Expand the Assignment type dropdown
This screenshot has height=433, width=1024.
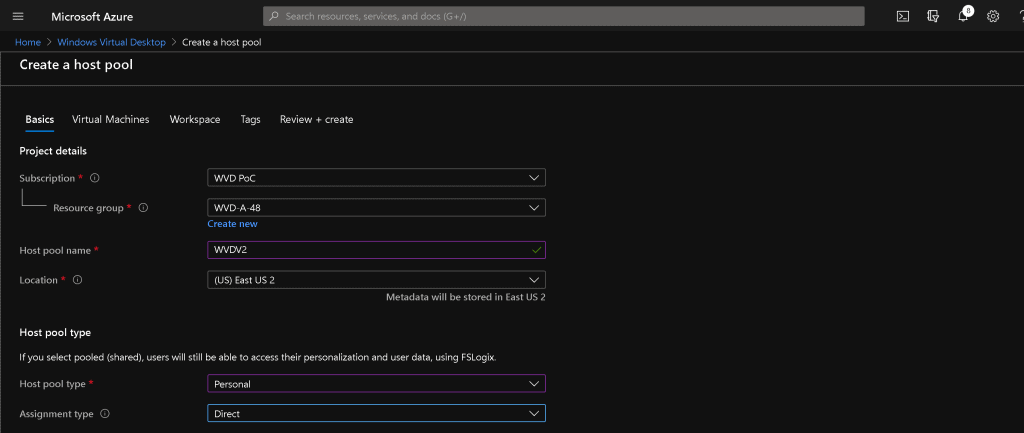(x=376, y=413)
